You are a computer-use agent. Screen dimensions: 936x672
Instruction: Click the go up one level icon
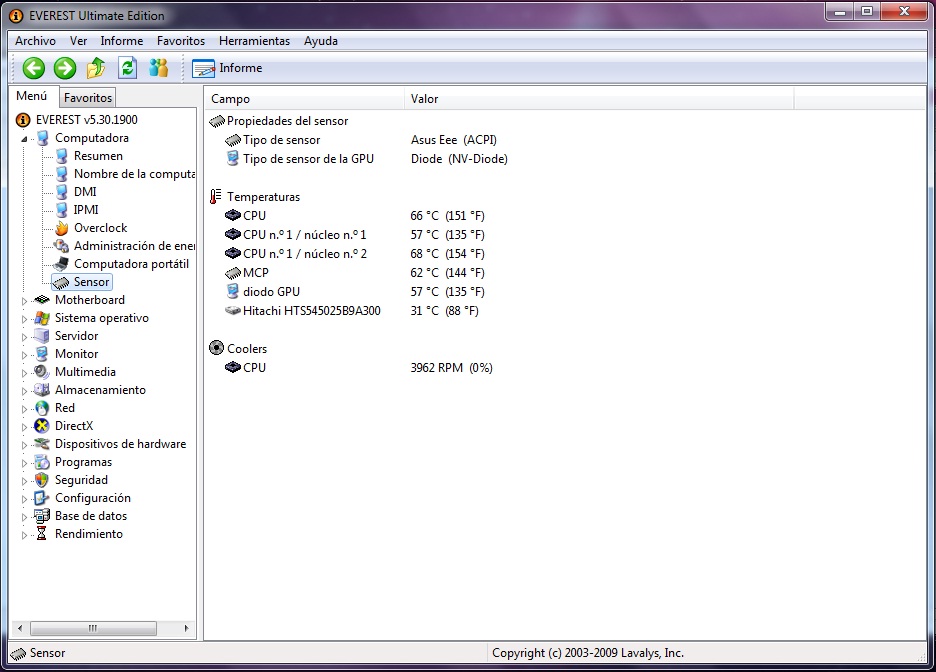(x=96, y=68)
